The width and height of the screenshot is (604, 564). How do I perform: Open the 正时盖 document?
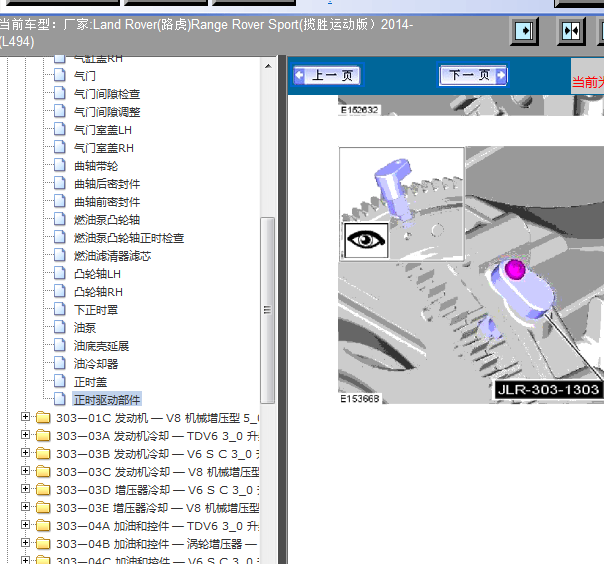(x=91, y=382)
